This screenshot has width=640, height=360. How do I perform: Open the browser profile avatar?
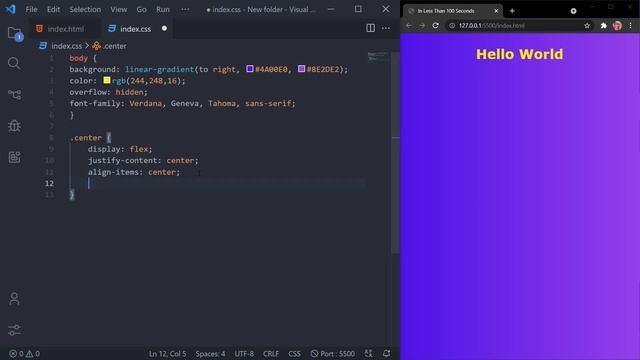tap(617, 25)
